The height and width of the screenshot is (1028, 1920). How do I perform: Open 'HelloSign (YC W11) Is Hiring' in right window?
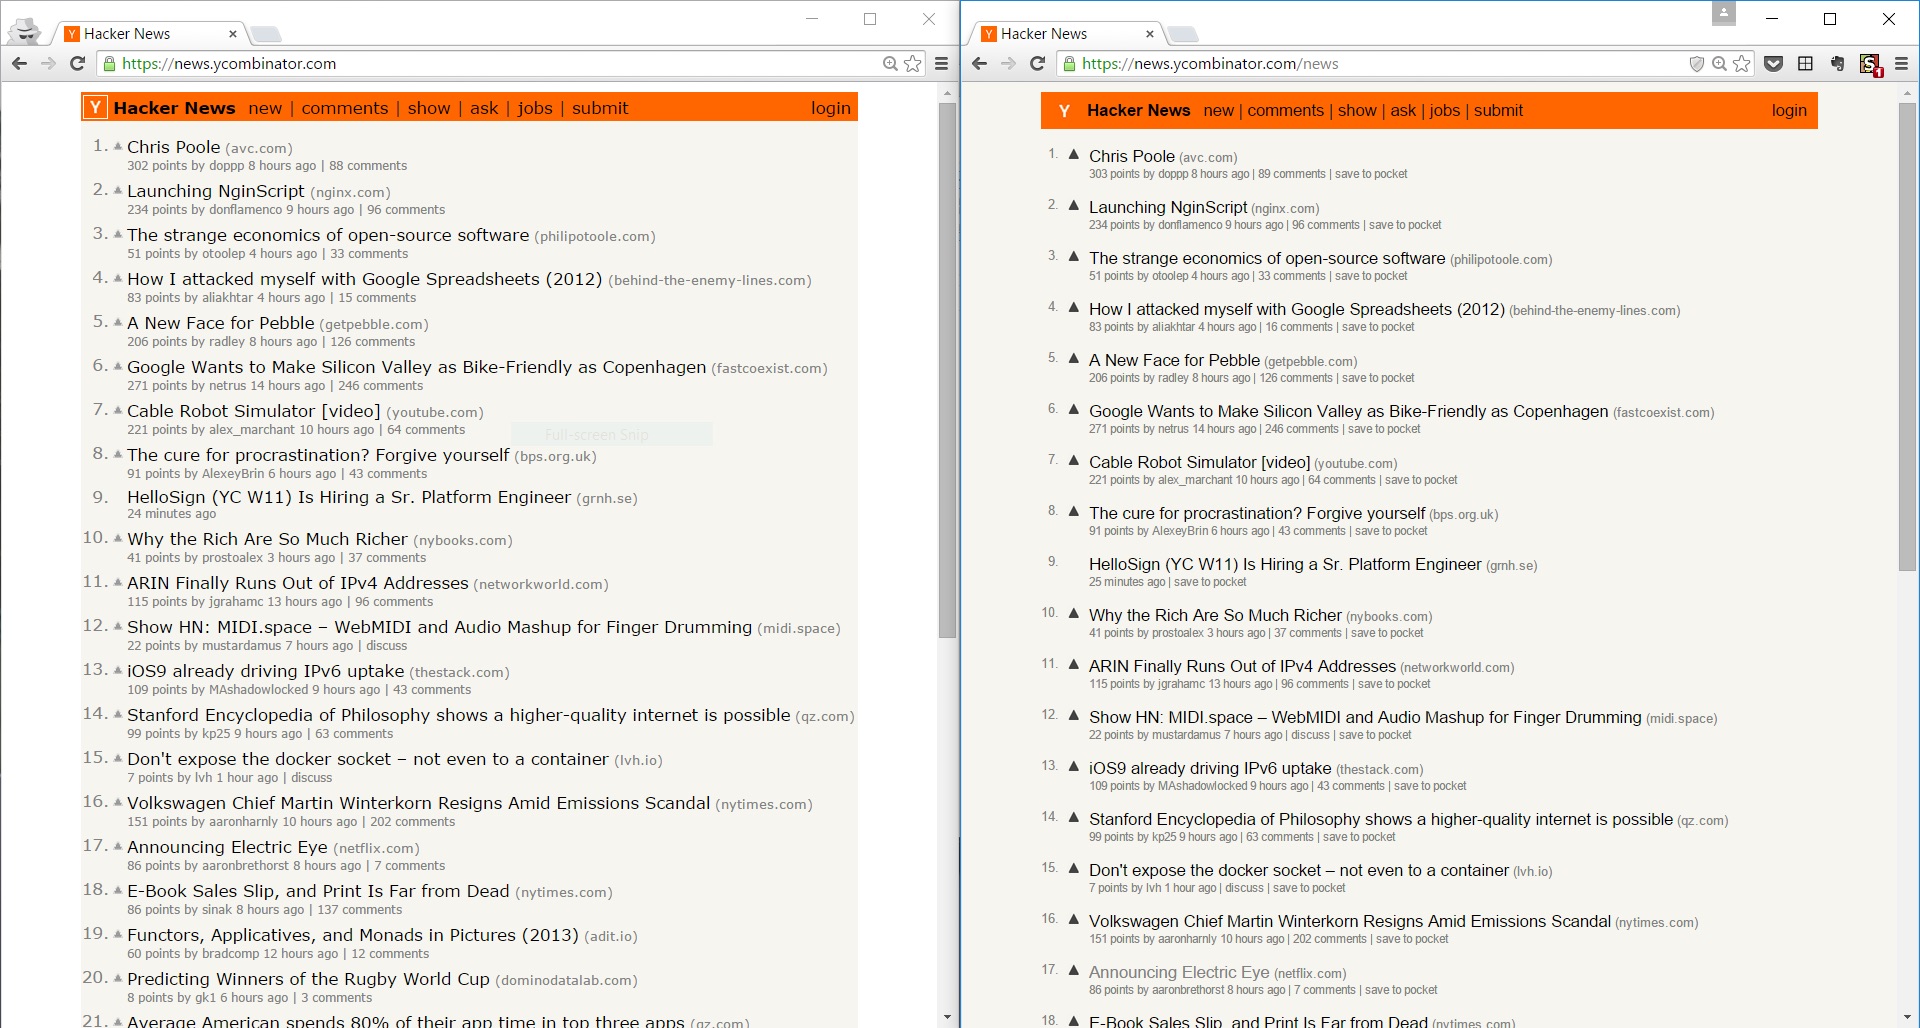click(x=1285, y=564)
